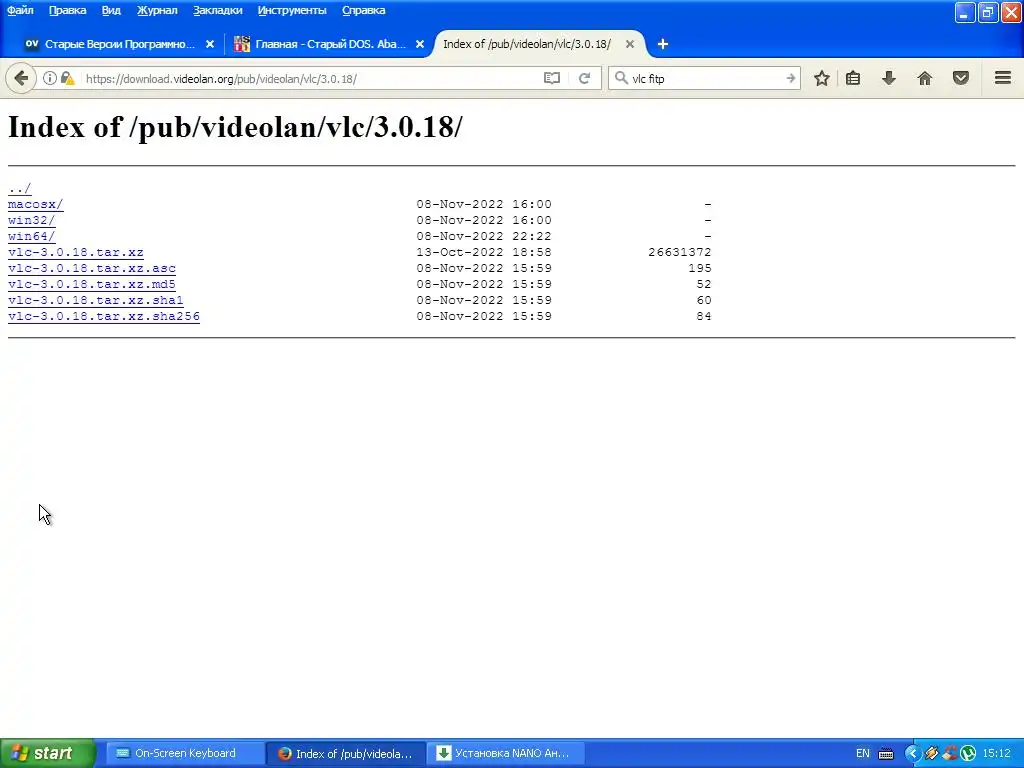Click the magnifier icon in search box
Screen dimensions: 1024x768
click(621, 78)
